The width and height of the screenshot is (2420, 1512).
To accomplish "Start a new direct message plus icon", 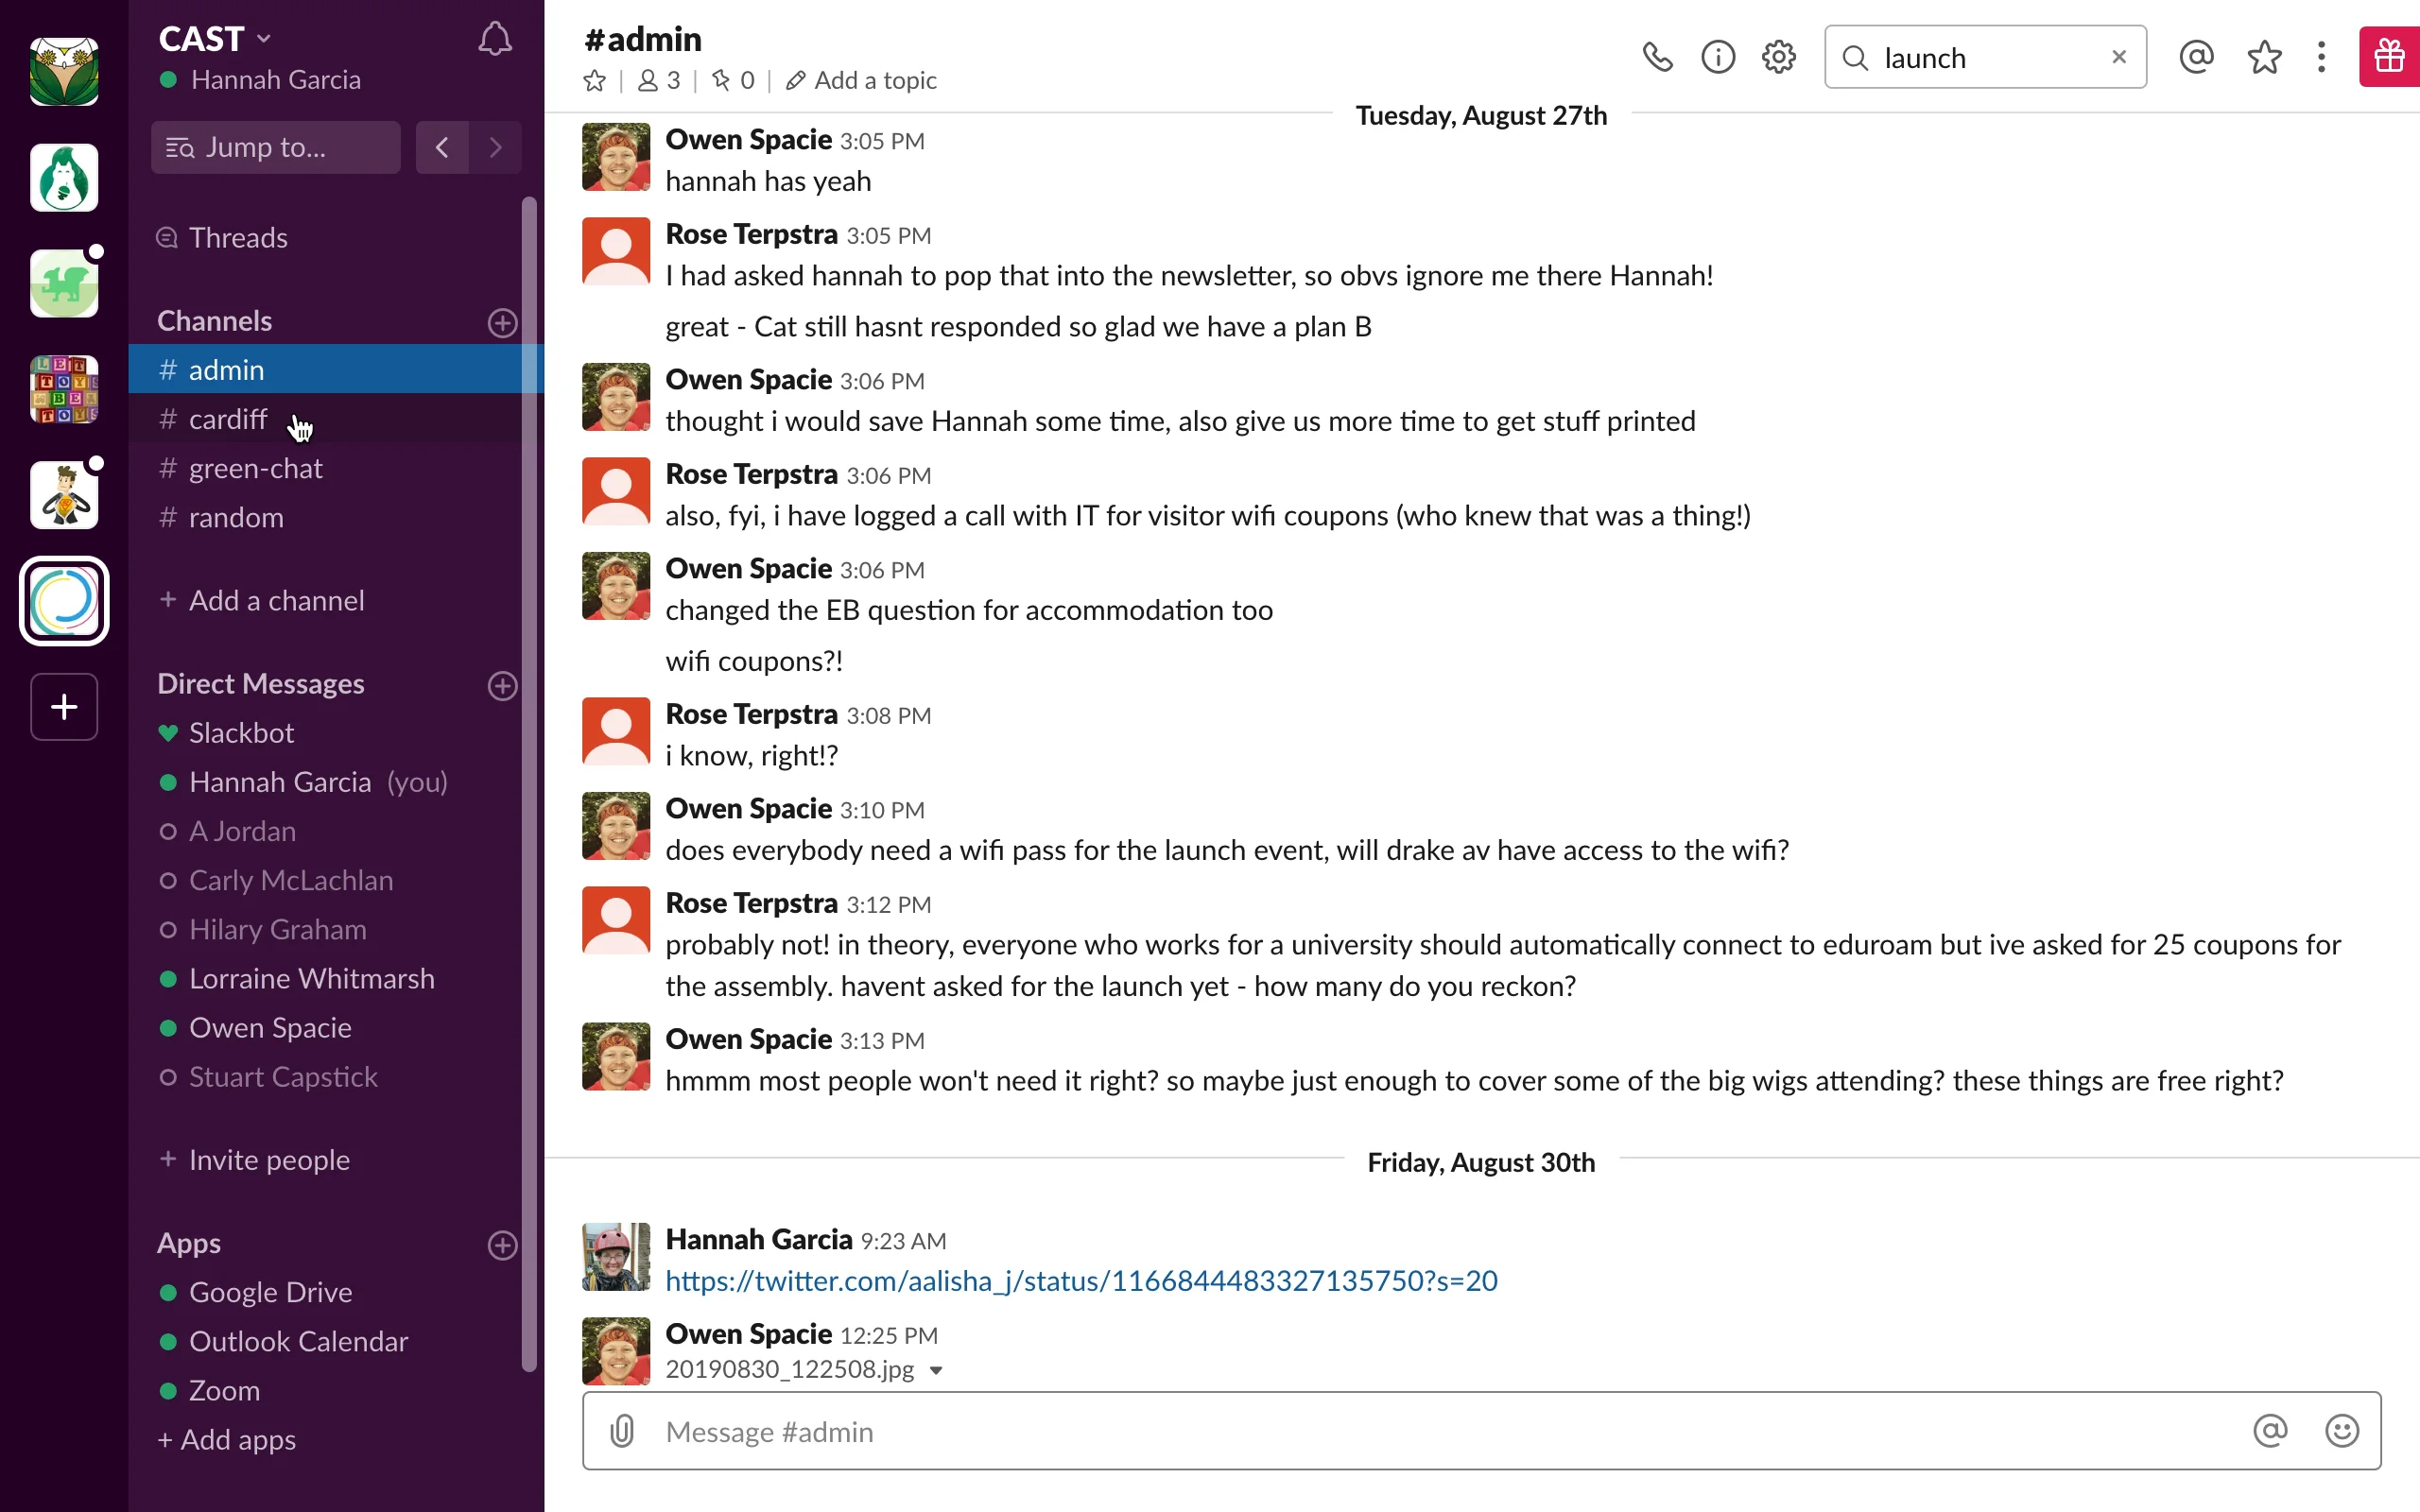I will pos(502,685).
